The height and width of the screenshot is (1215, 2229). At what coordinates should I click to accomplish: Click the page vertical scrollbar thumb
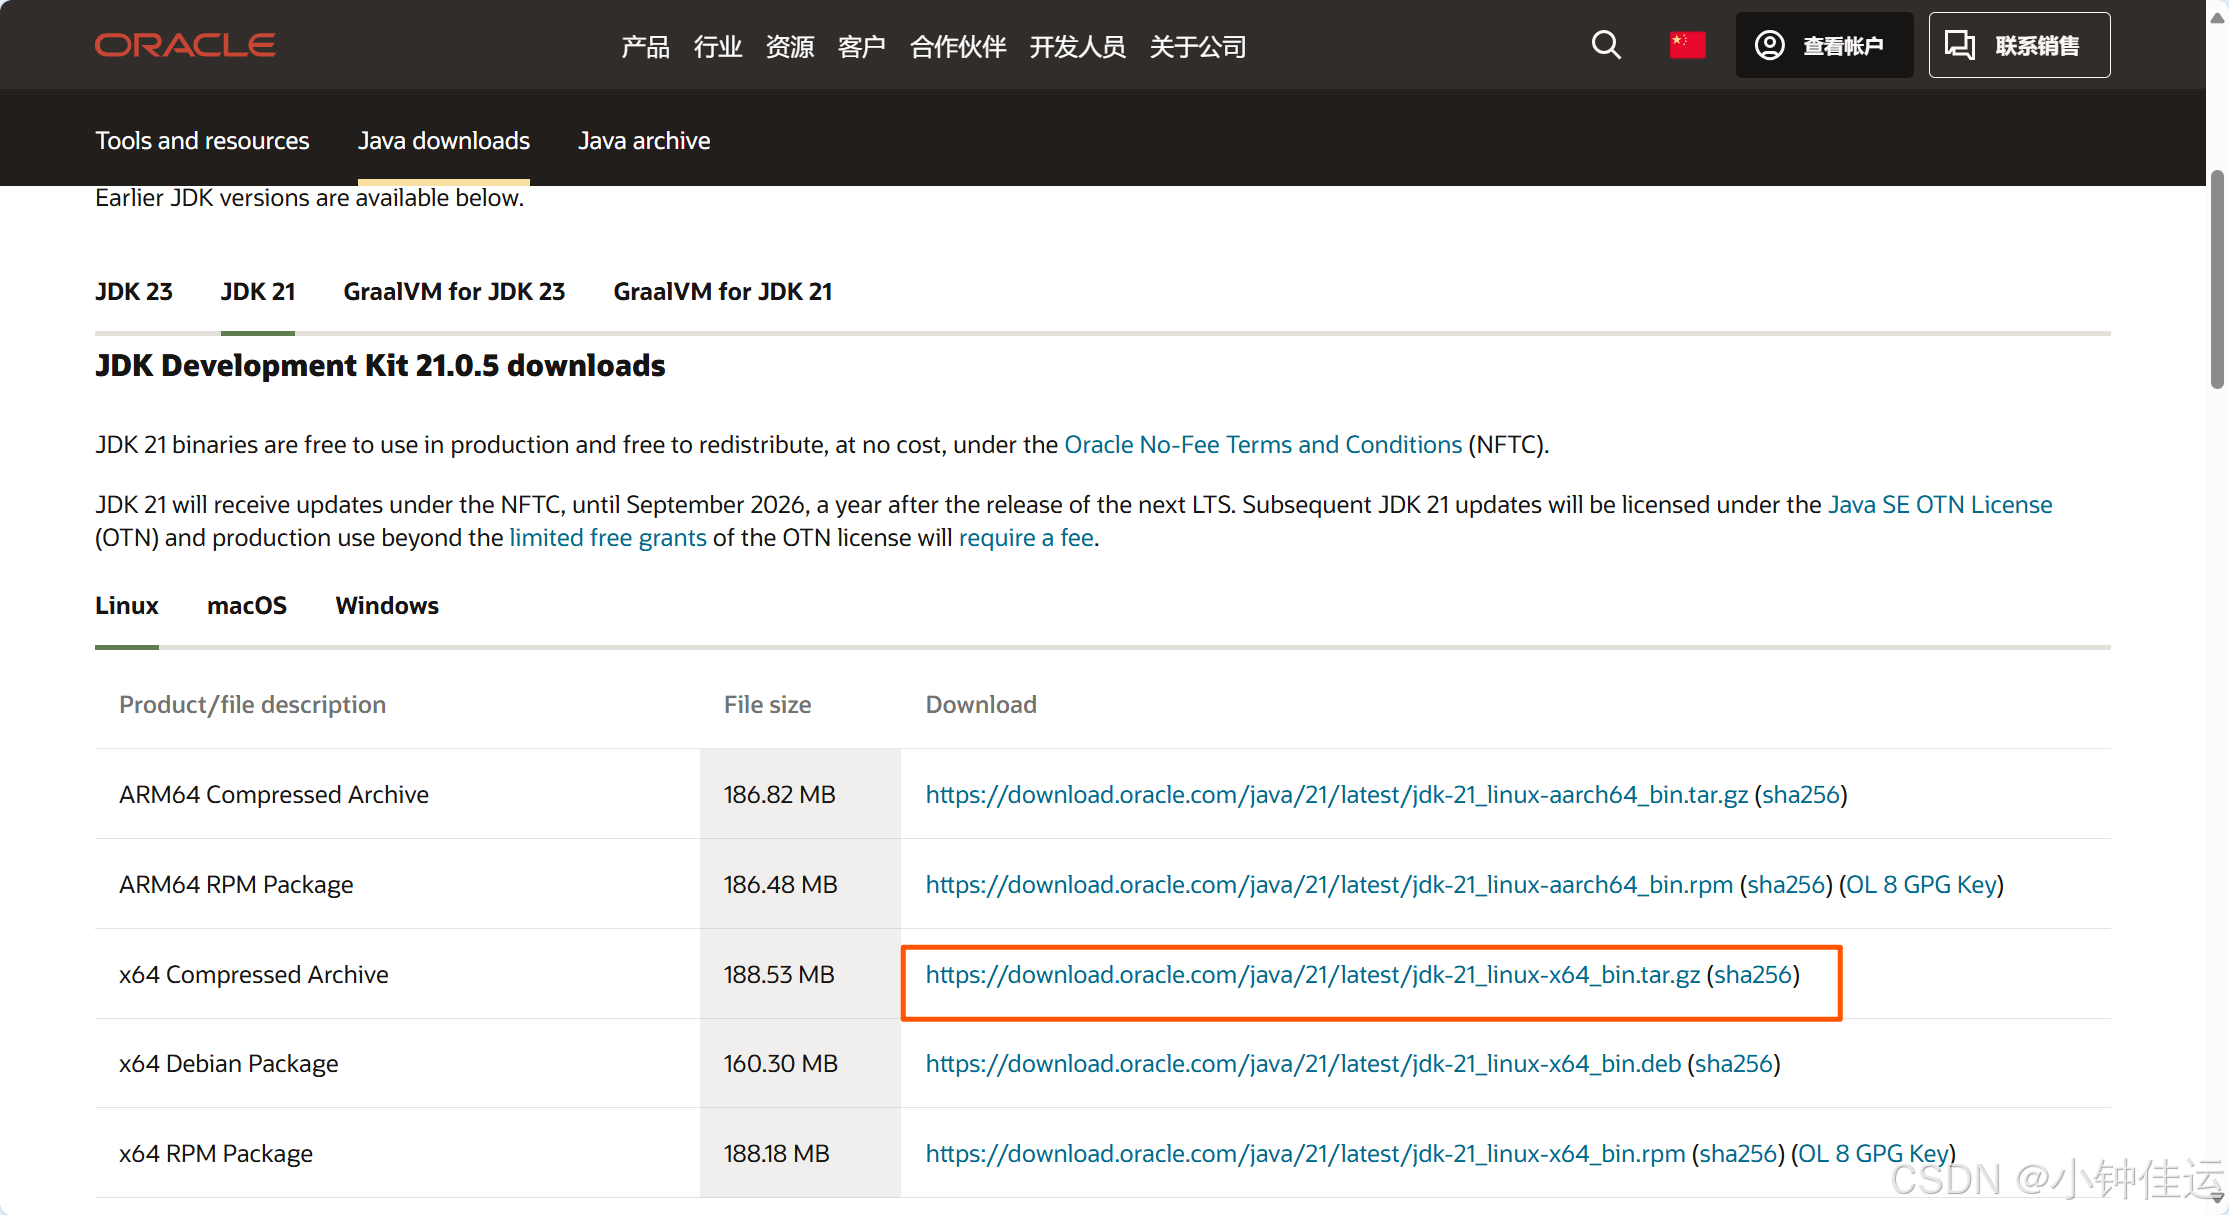click(x=2217, y=280)
